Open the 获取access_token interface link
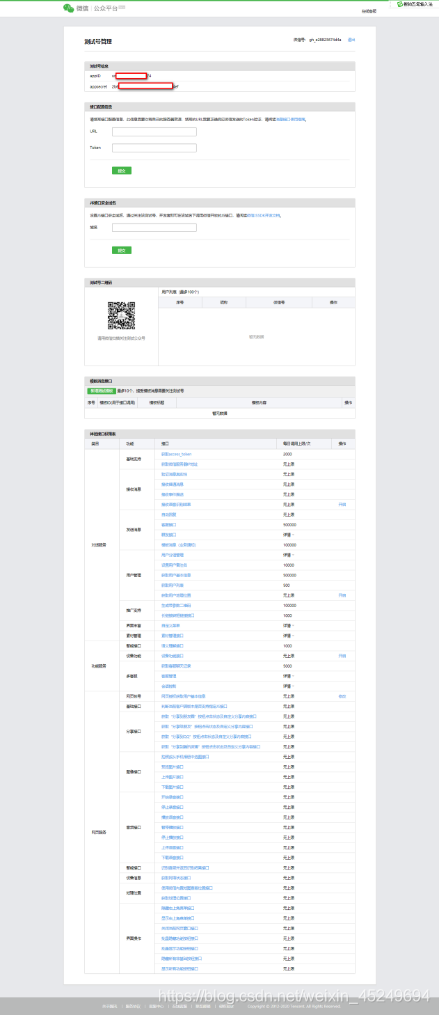 [176, 454]
